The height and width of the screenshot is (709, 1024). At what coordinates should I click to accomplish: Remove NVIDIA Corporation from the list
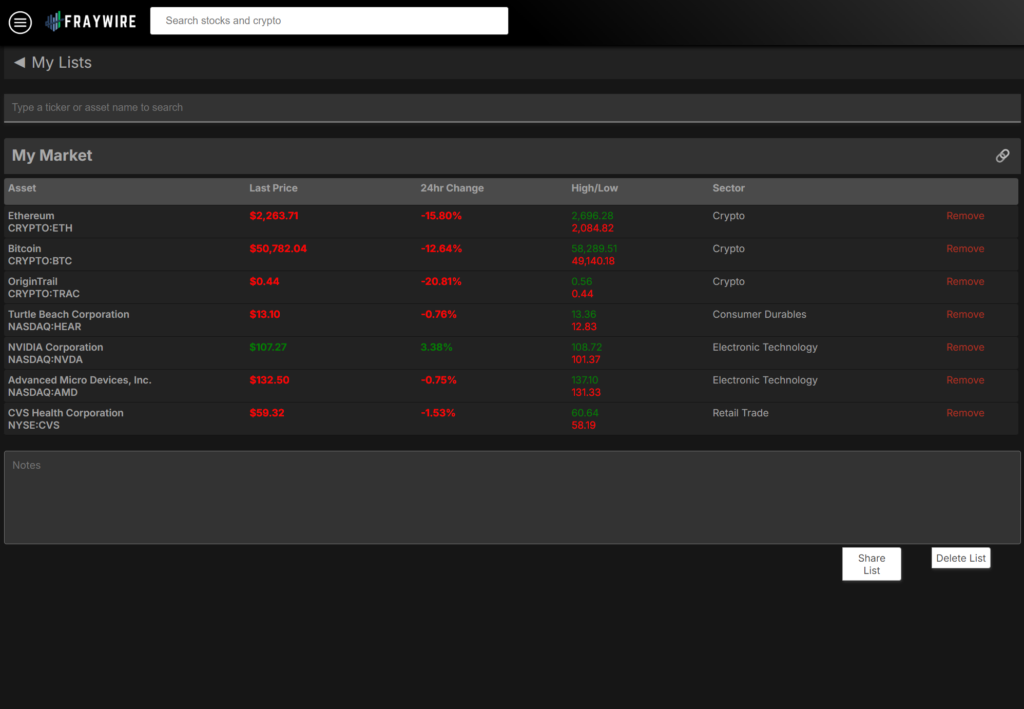[x=965, y=347]
